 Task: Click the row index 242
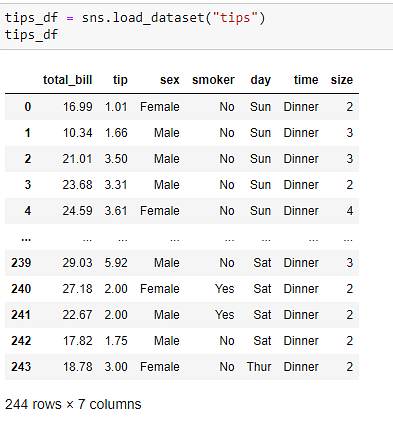click(21, 341)
